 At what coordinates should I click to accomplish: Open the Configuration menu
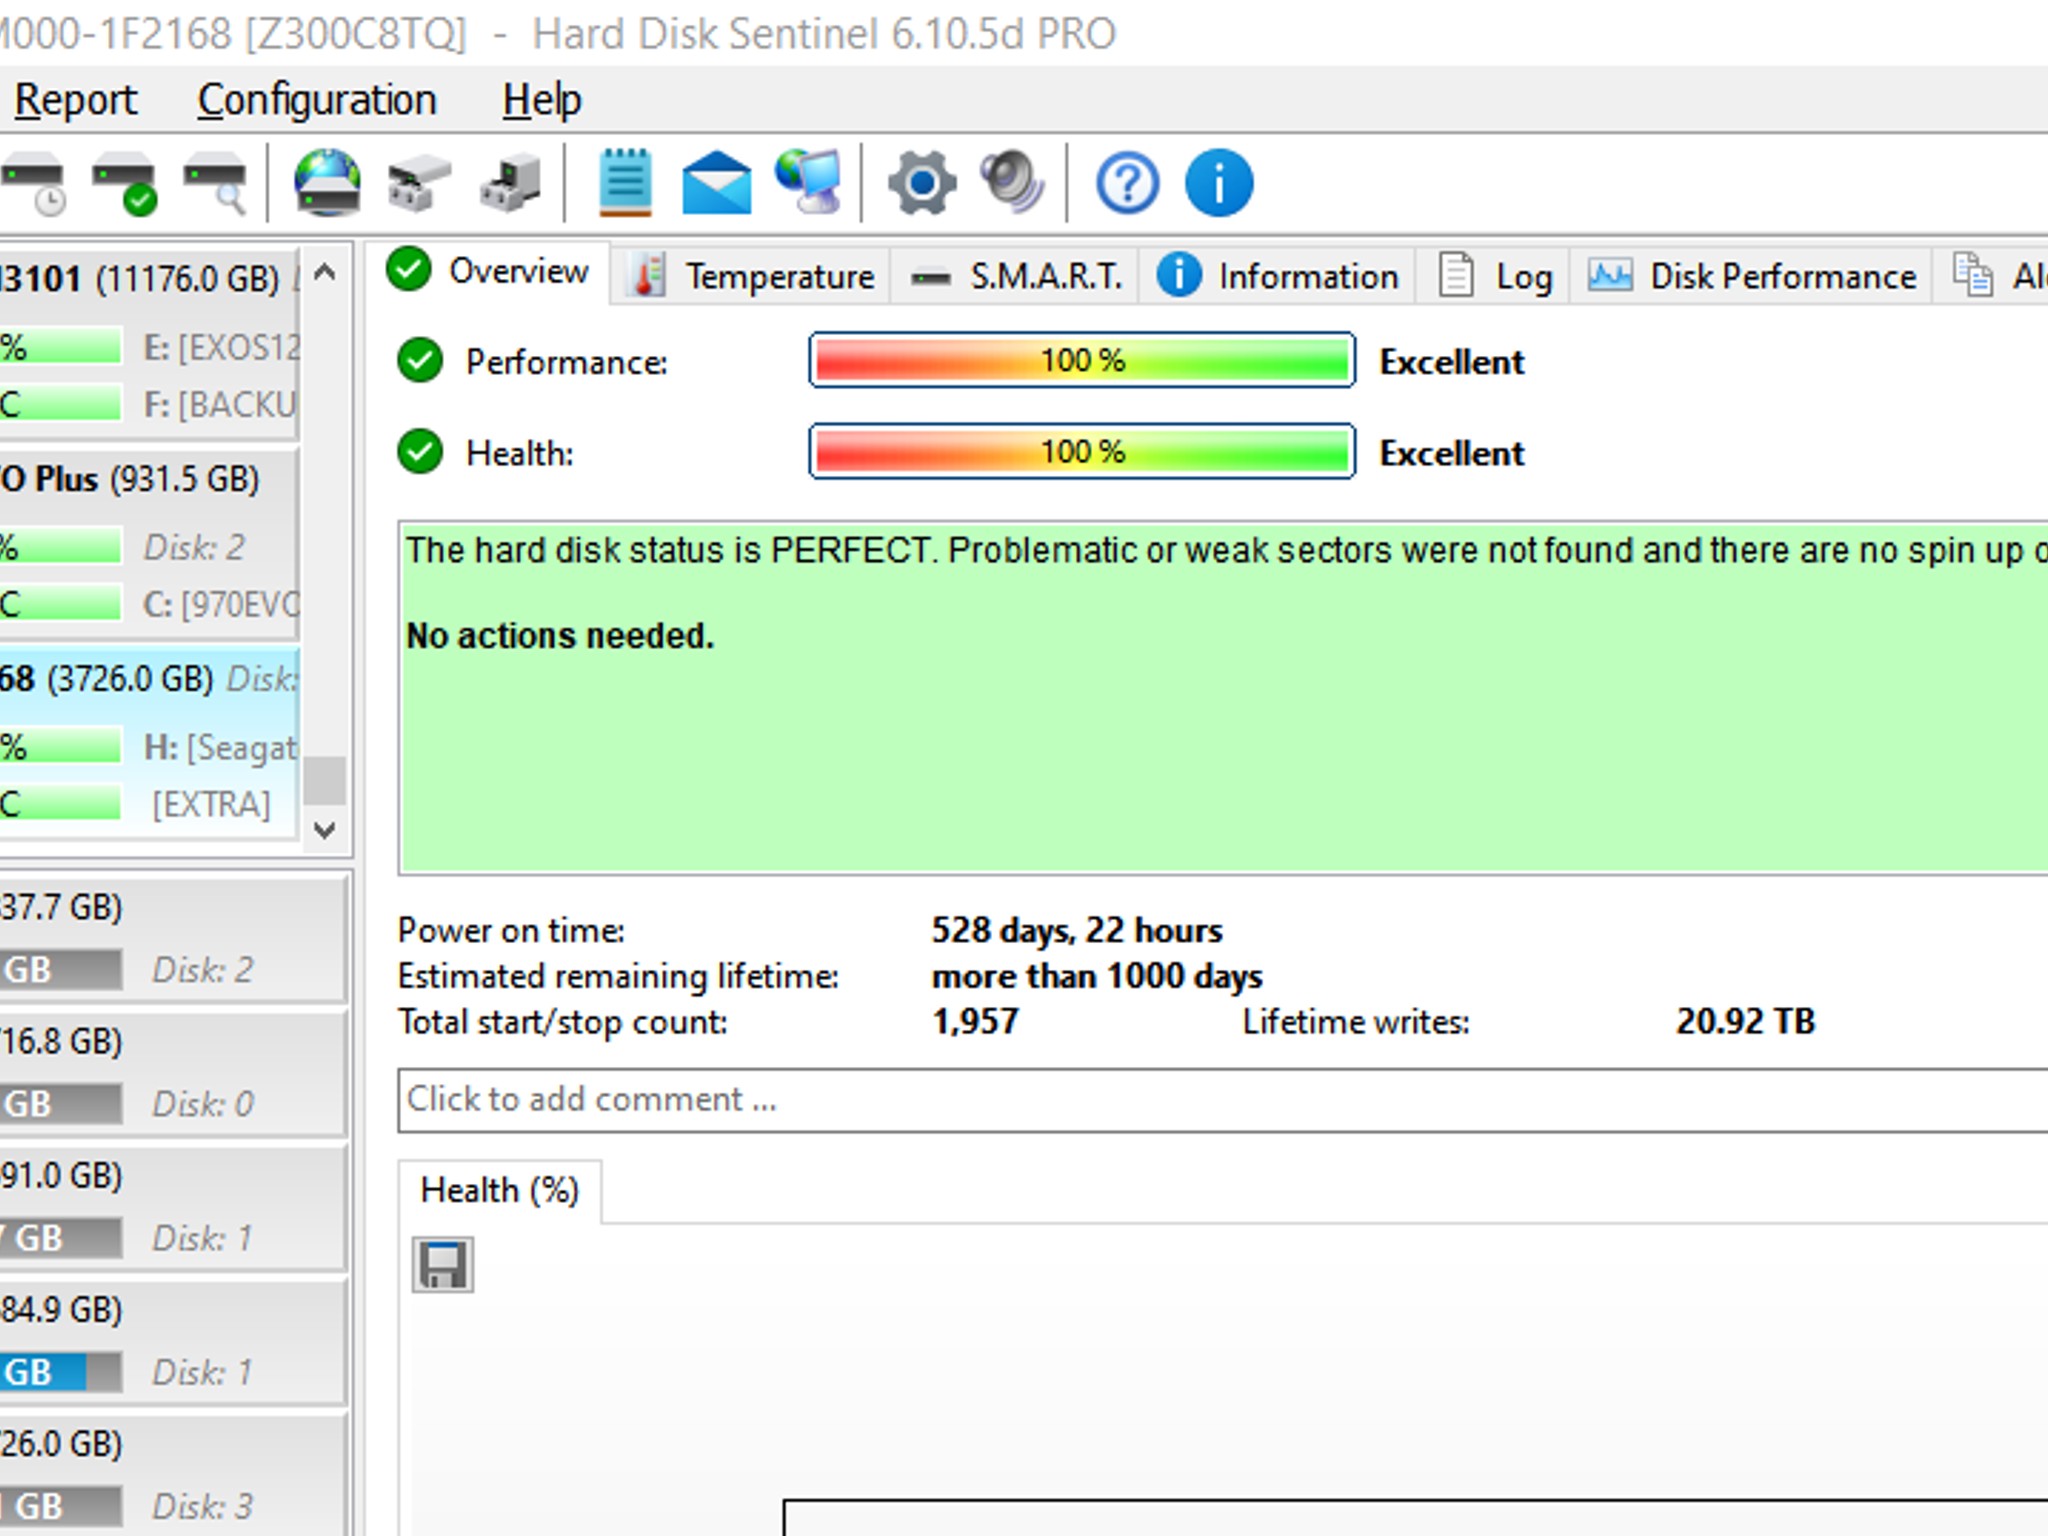coord(317,100)
